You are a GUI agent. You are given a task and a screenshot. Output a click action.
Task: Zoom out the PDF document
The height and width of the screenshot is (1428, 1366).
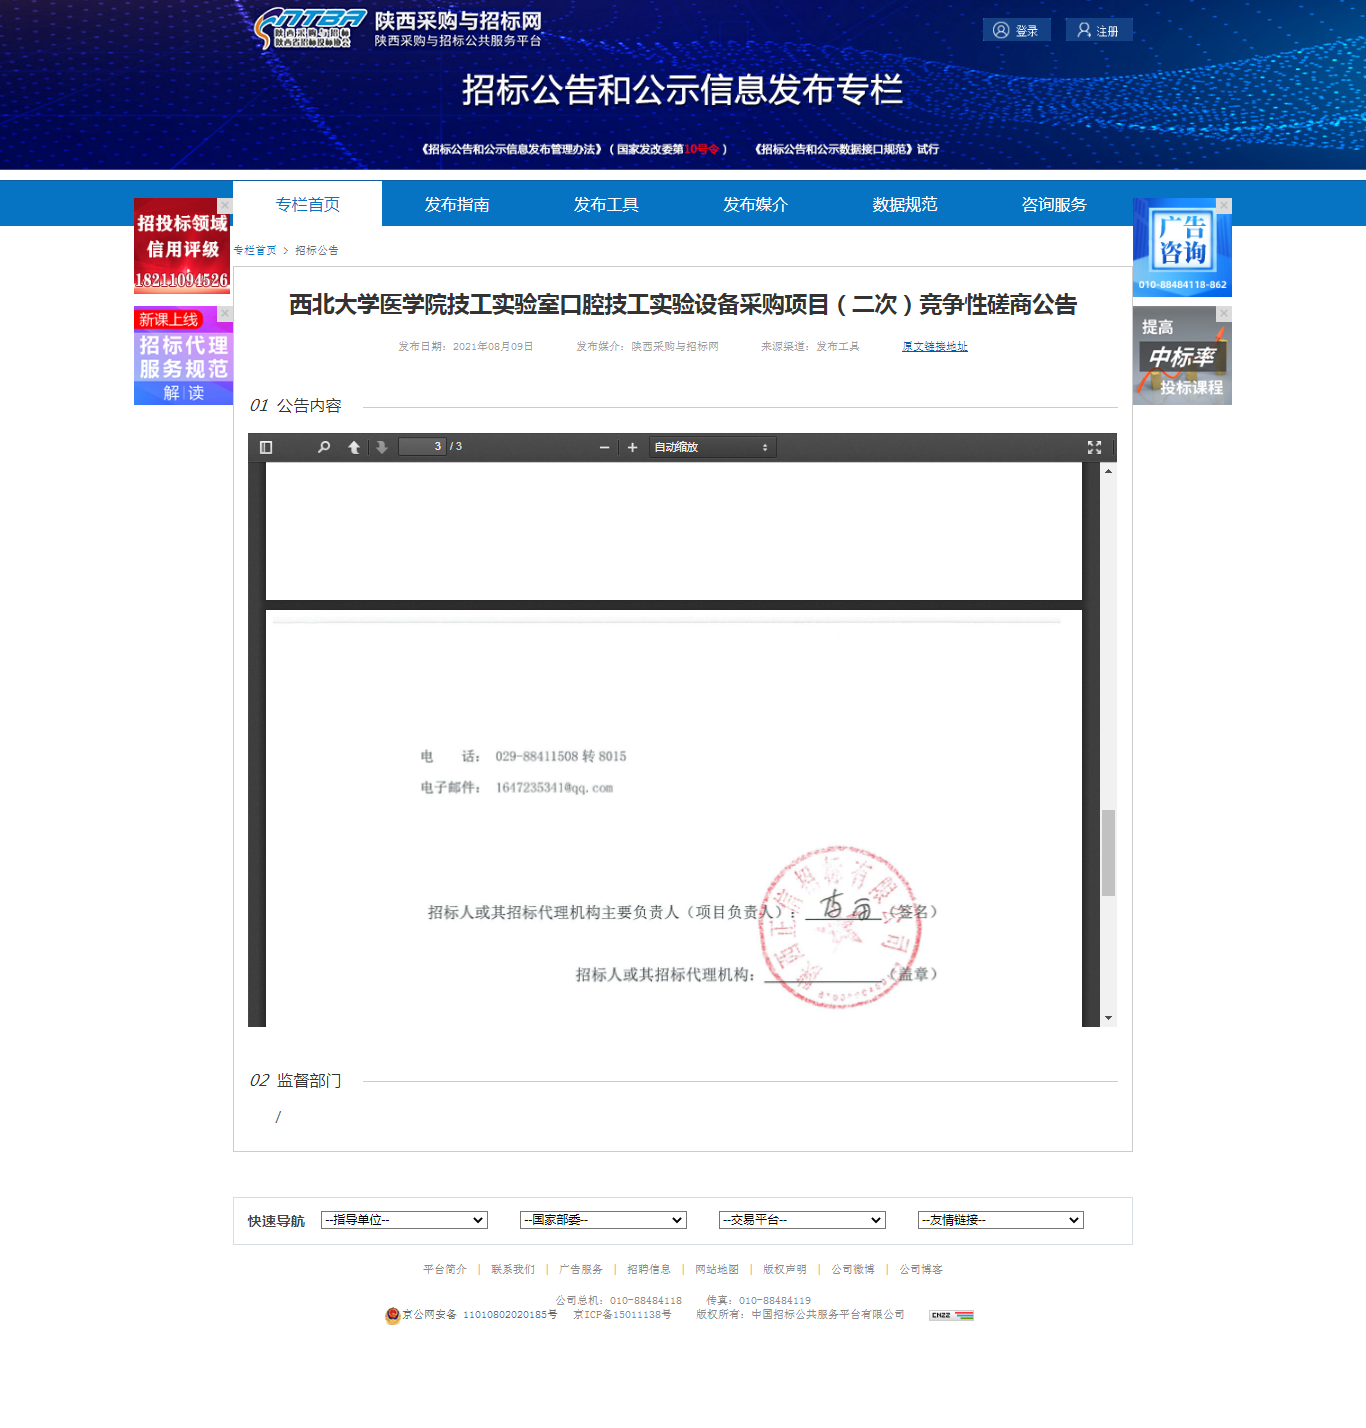coord(604,447)
